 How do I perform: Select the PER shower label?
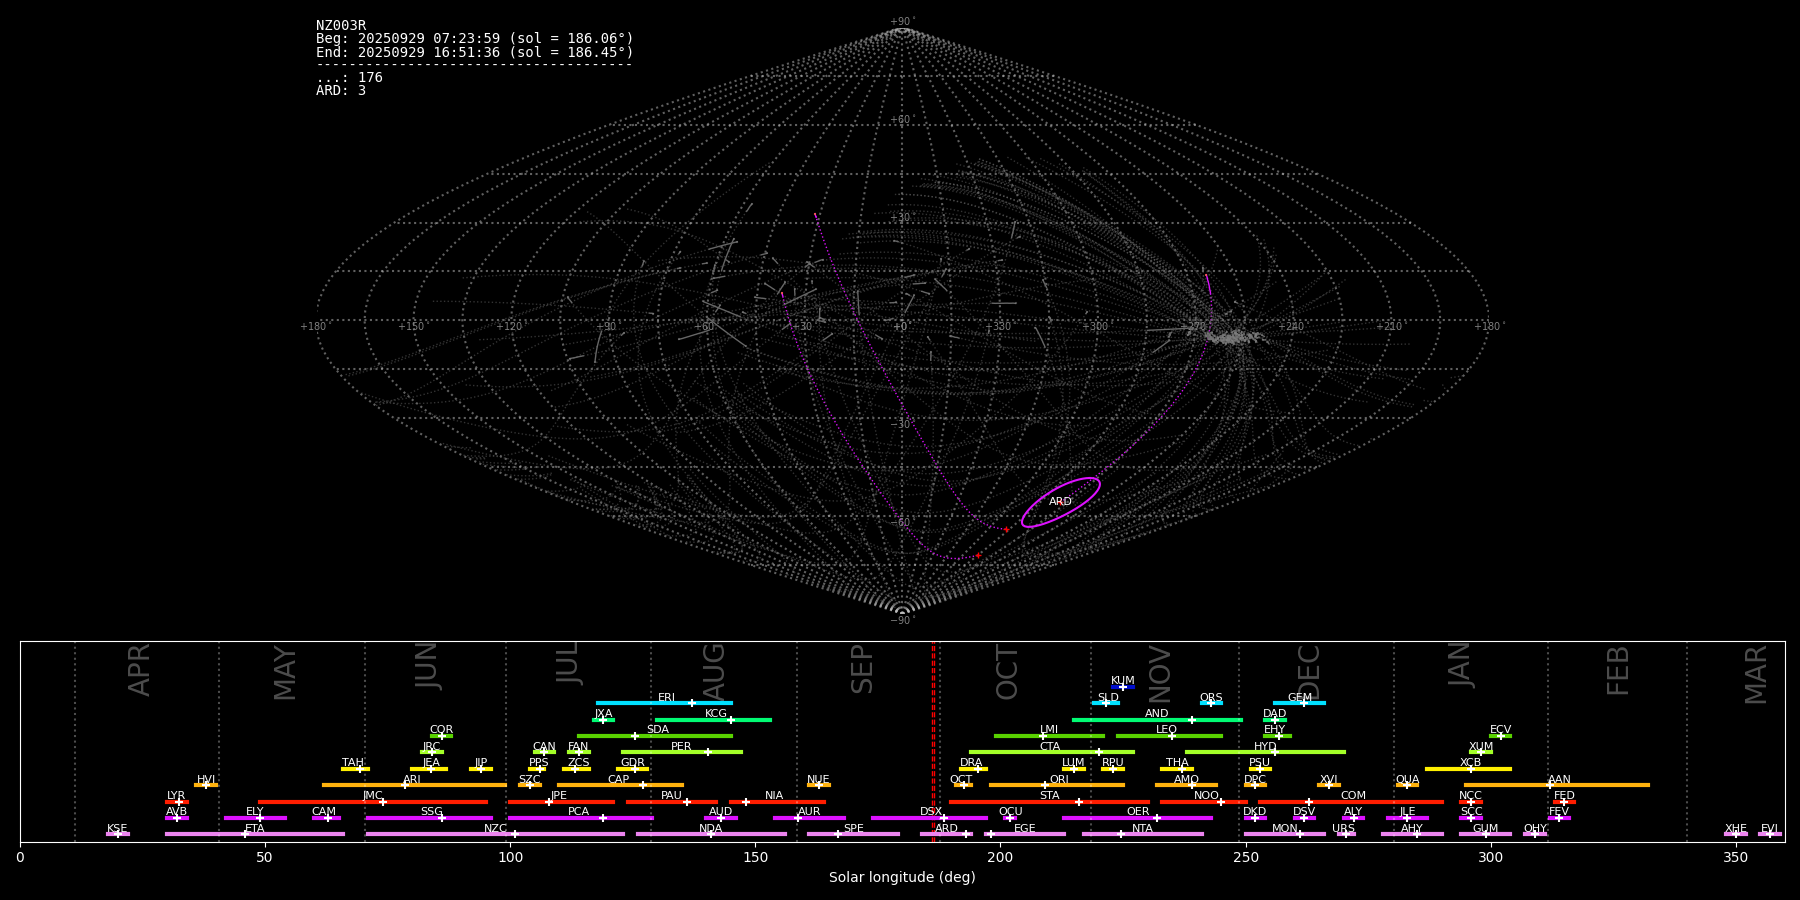(x=681, y=747)
